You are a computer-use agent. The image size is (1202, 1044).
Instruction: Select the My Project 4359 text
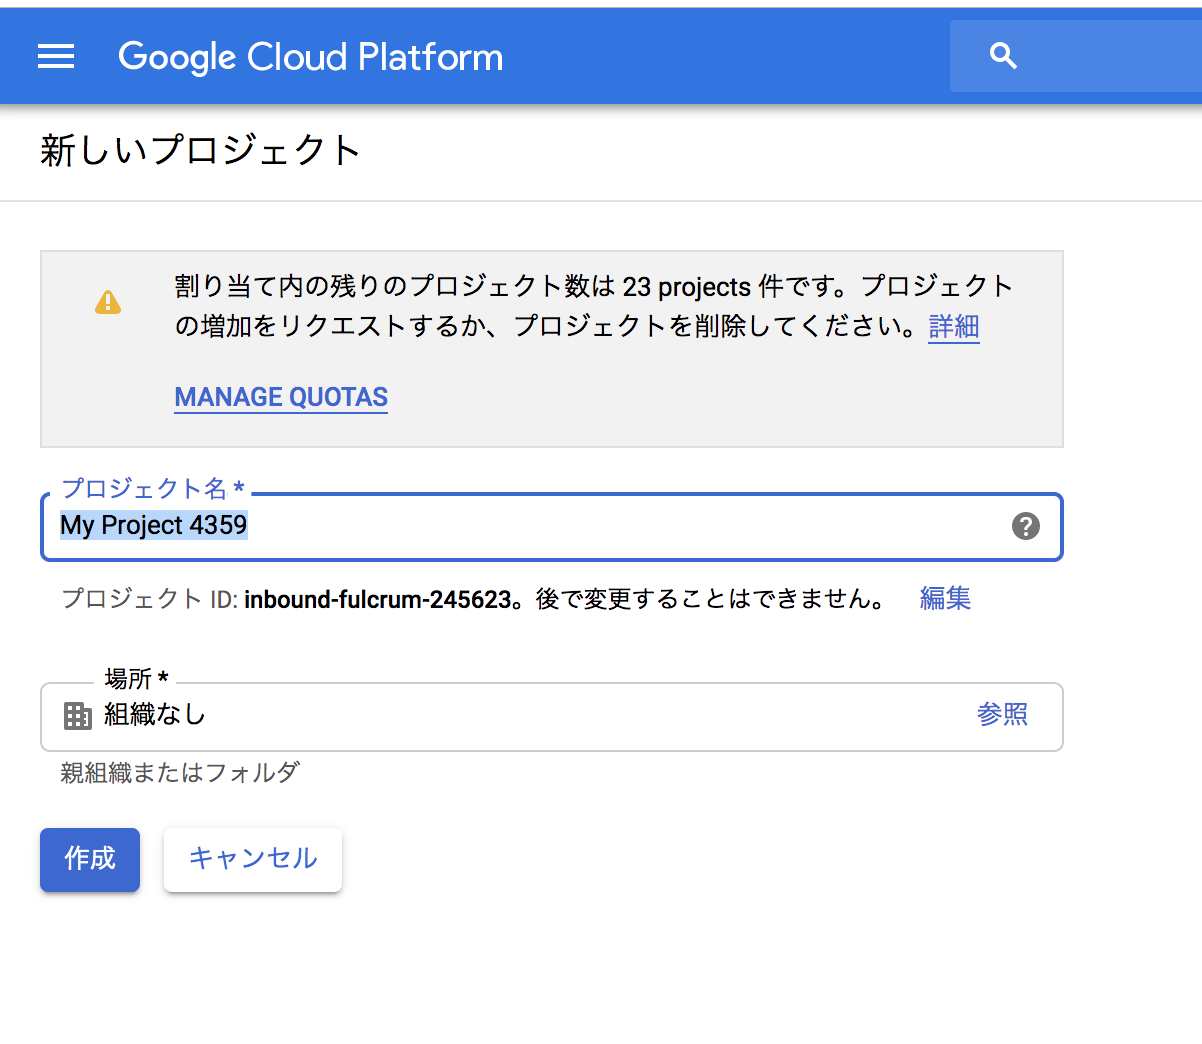154,525
